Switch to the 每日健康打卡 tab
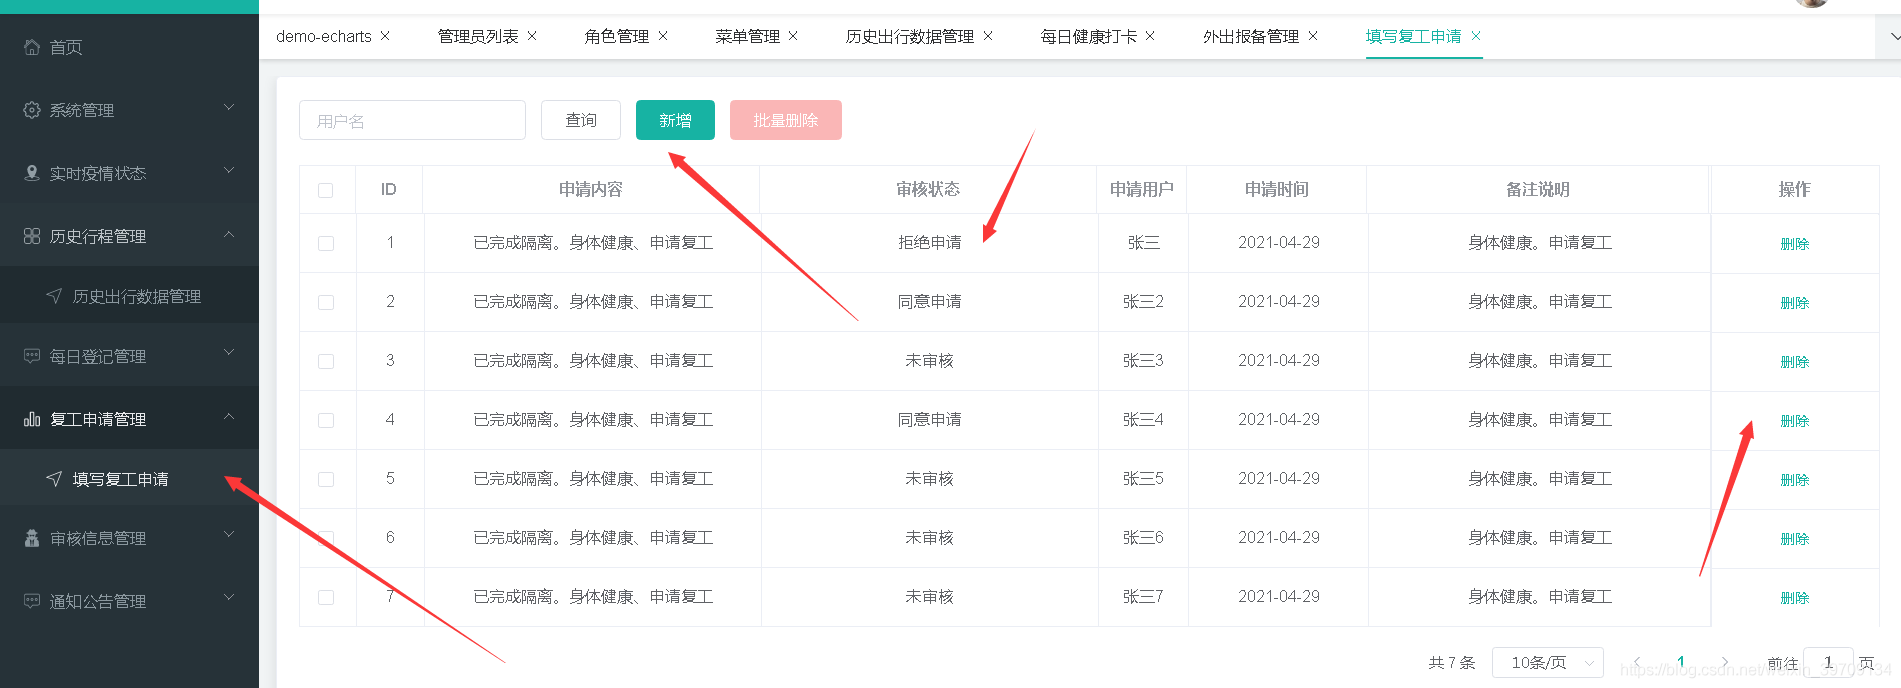 (x=1088, y=37)
